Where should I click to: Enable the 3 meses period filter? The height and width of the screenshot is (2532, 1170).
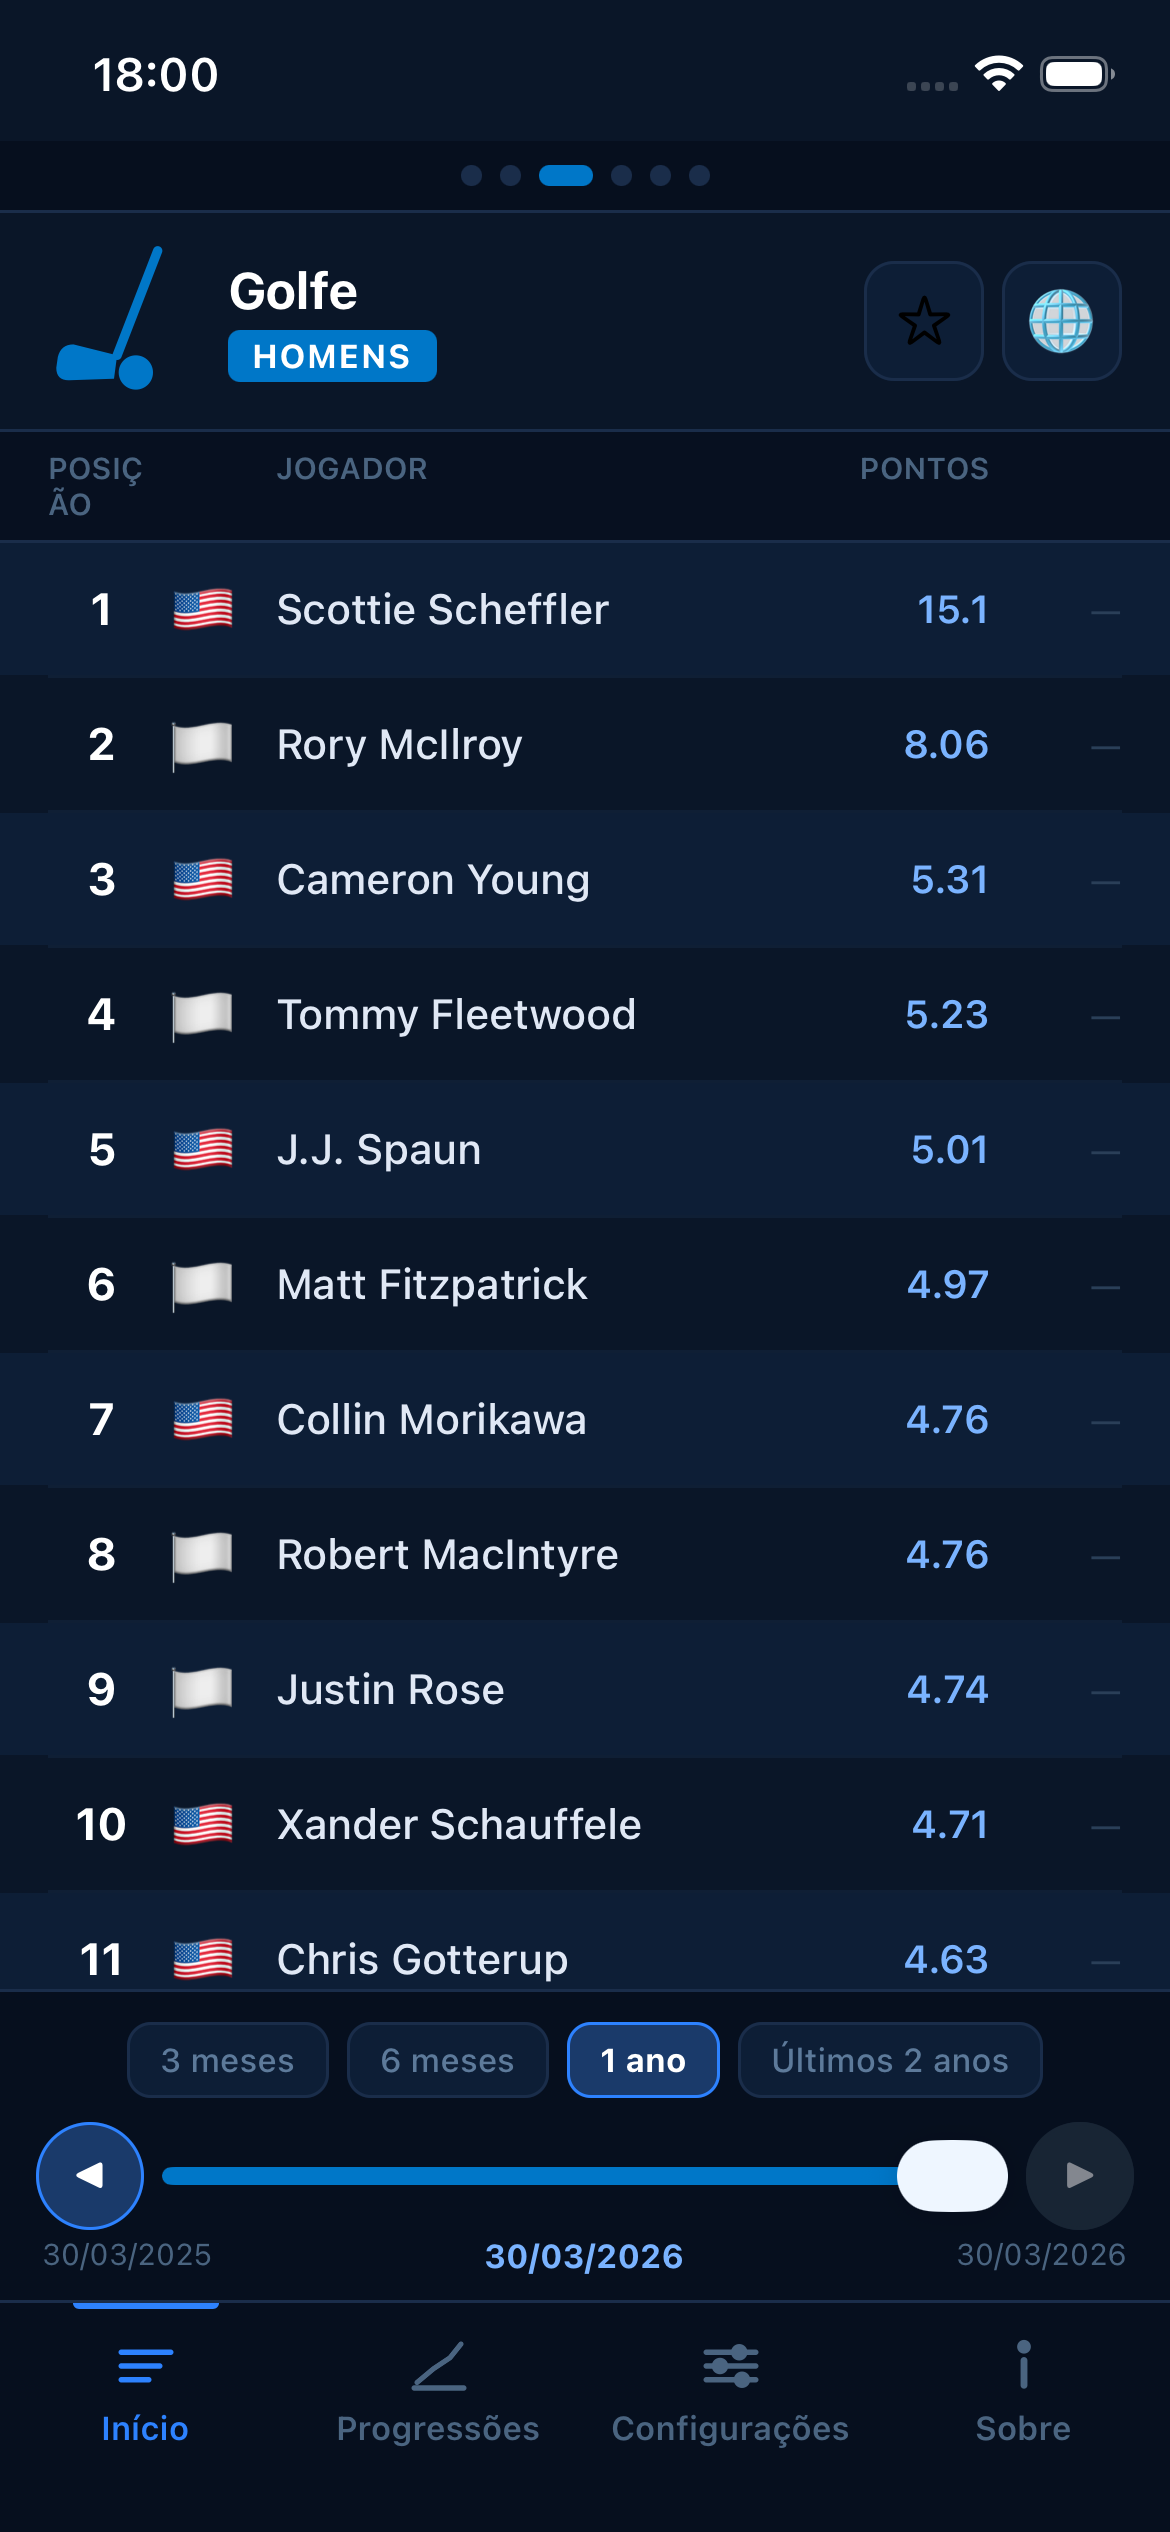coord(227,2060)
